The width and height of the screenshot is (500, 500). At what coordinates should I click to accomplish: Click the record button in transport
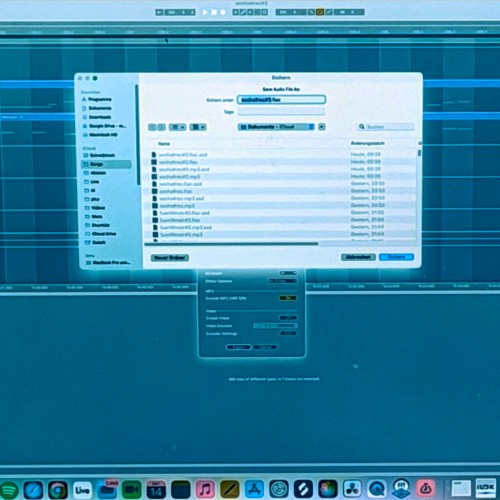pos(223,12)
